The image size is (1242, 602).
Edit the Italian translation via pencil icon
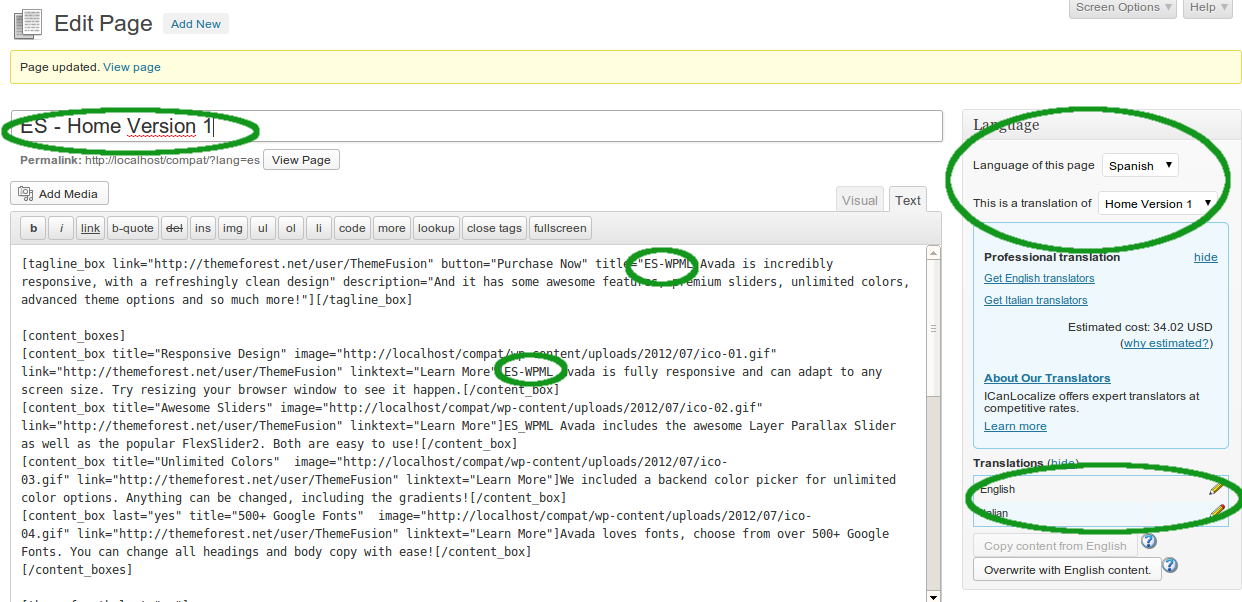tap(1215, 513)
